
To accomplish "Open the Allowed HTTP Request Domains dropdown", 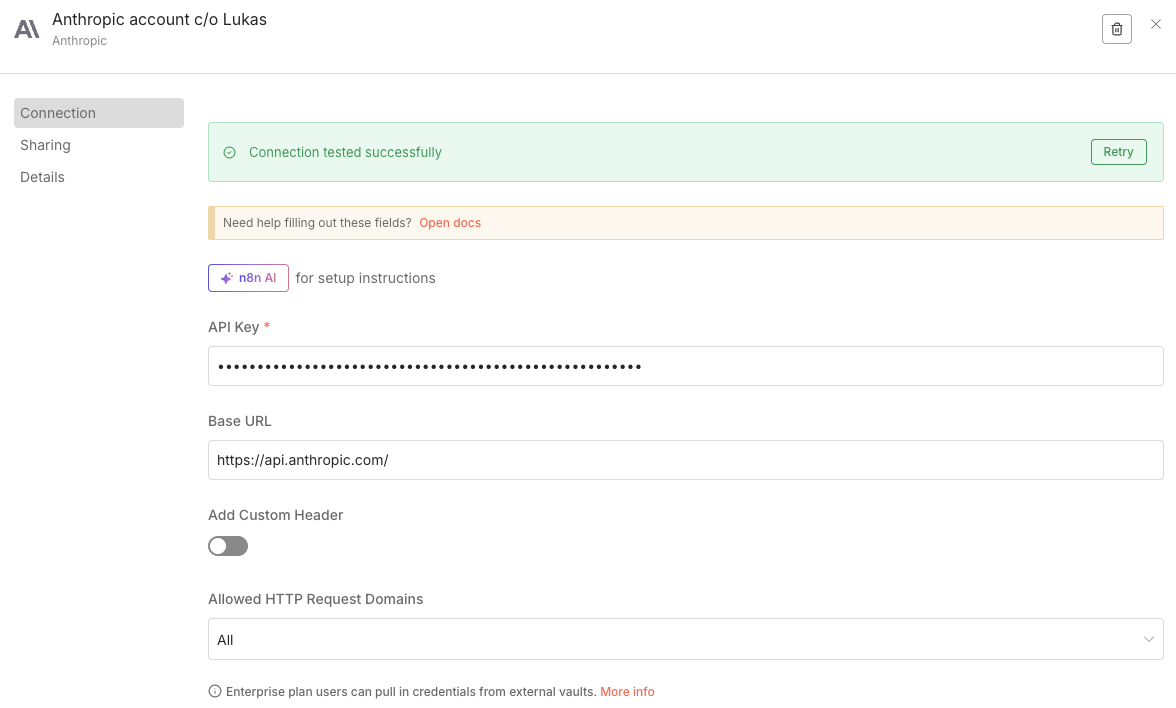I will 685,640.
